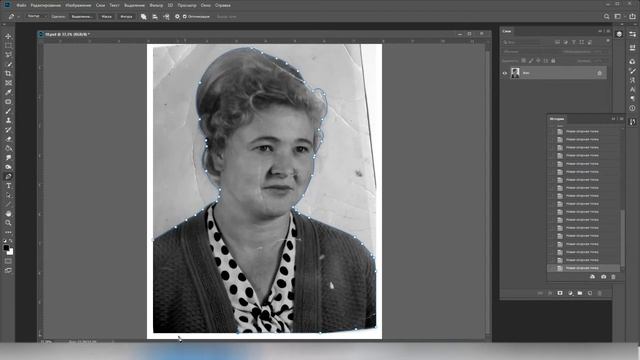Viewport: 640px width, 360px height.
Task: Toggle lock image pixels brush icon
Action: click(x=531, y=61)
